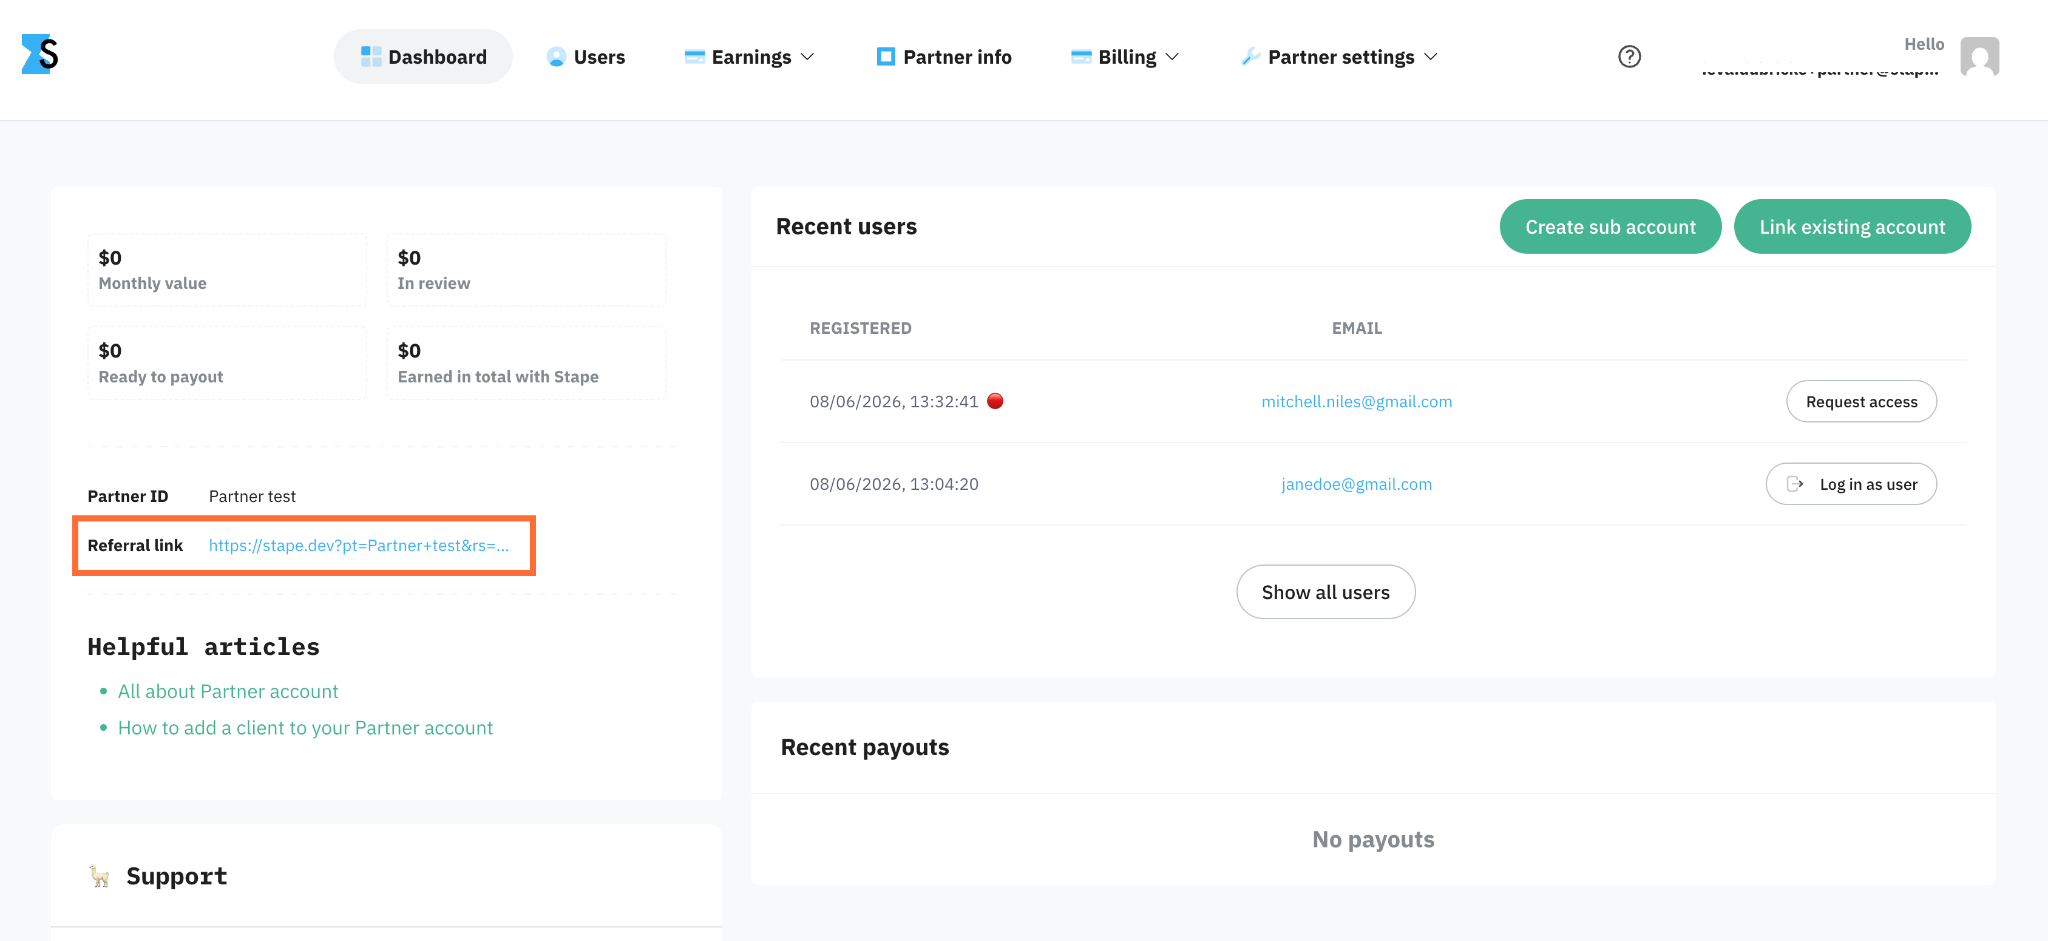2048x941 pixels.
Task: Click the Recent users heading
Action: (846, 227)
